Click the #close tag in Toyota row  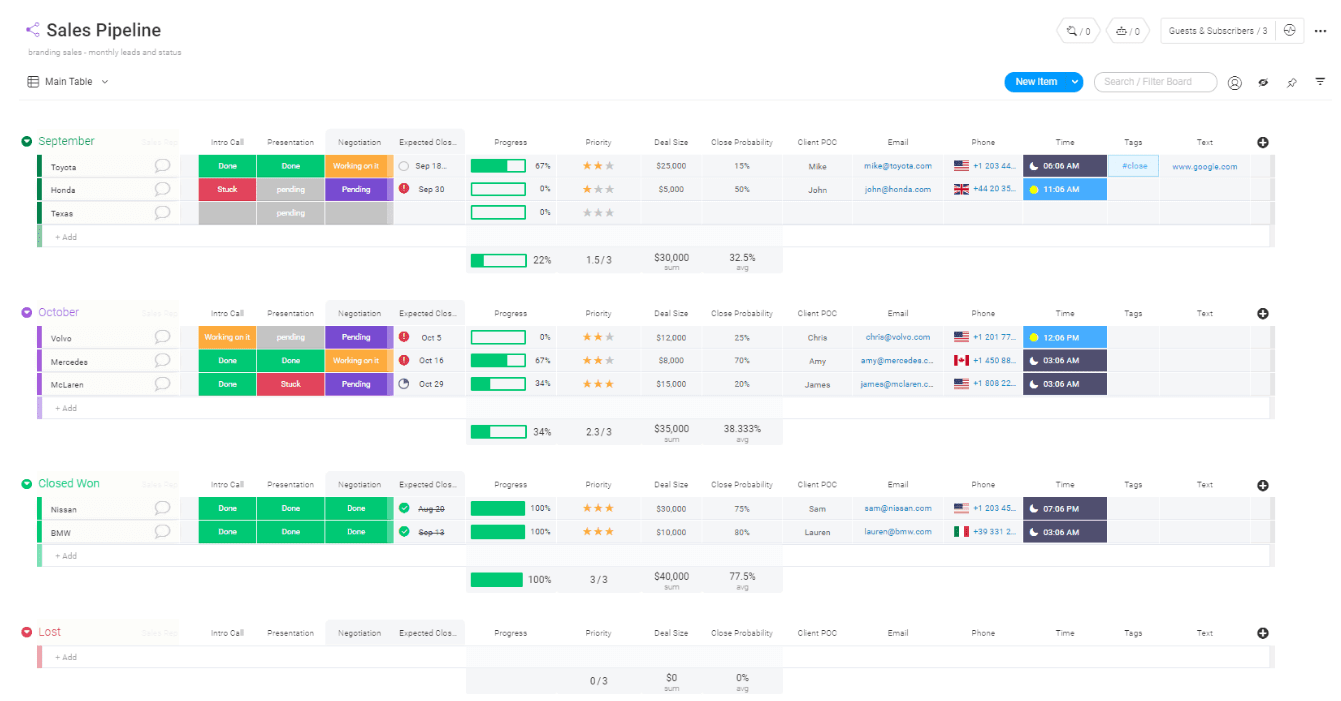(x=1134, y=166)
